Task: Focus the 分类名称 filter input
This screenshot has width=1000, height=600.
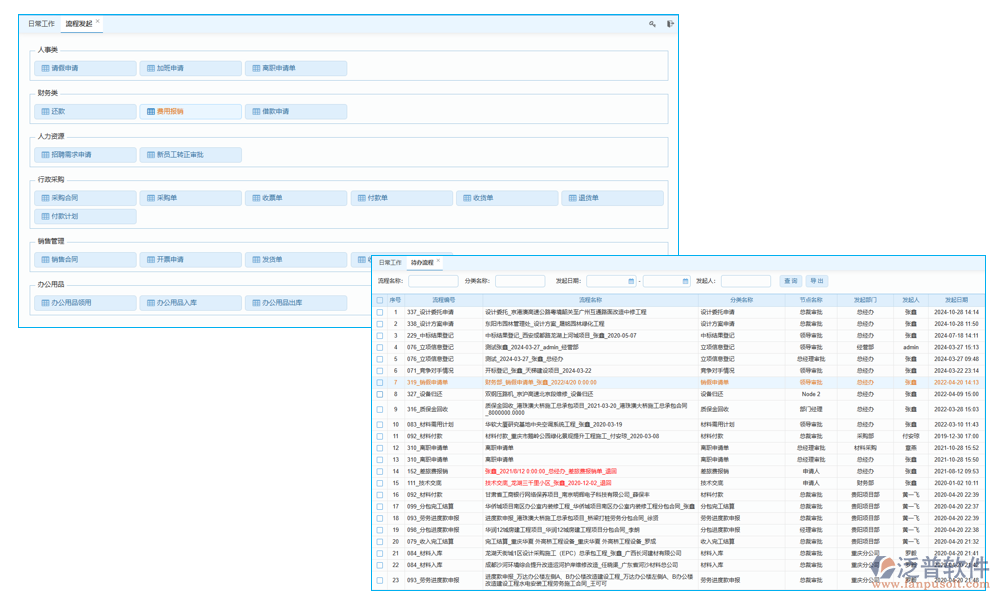Action: pyautogui.click(x=520, y=281)
